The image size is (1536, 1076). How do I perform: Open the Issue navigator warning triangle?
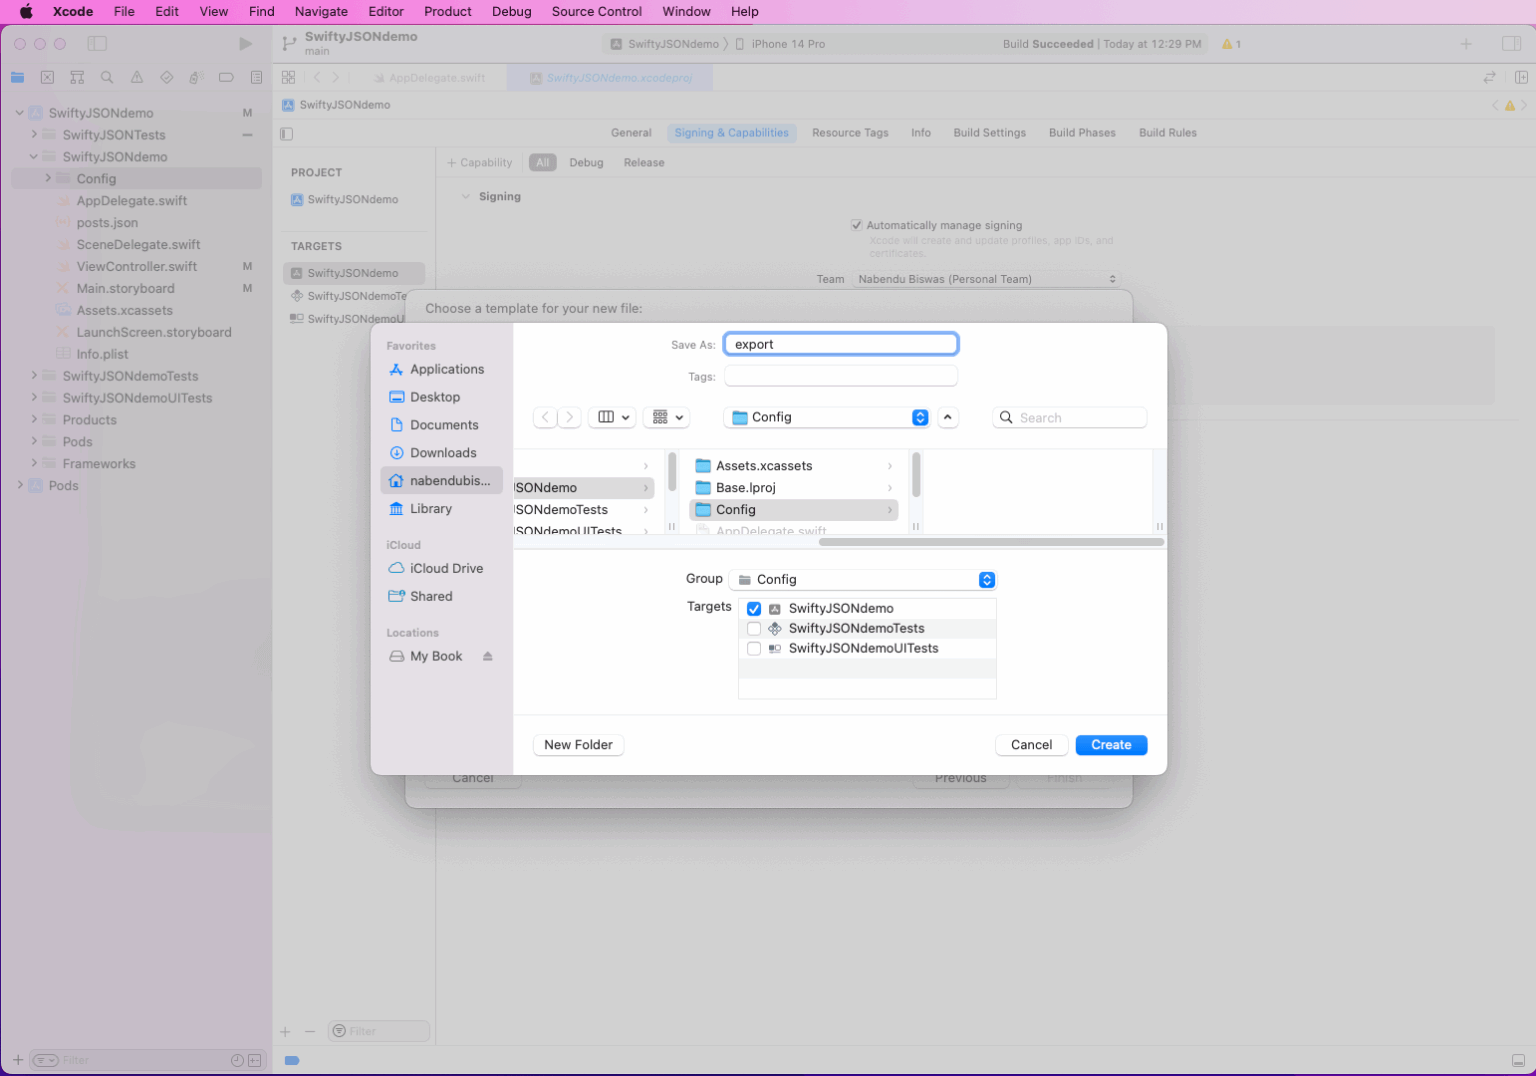click(137, 77)
